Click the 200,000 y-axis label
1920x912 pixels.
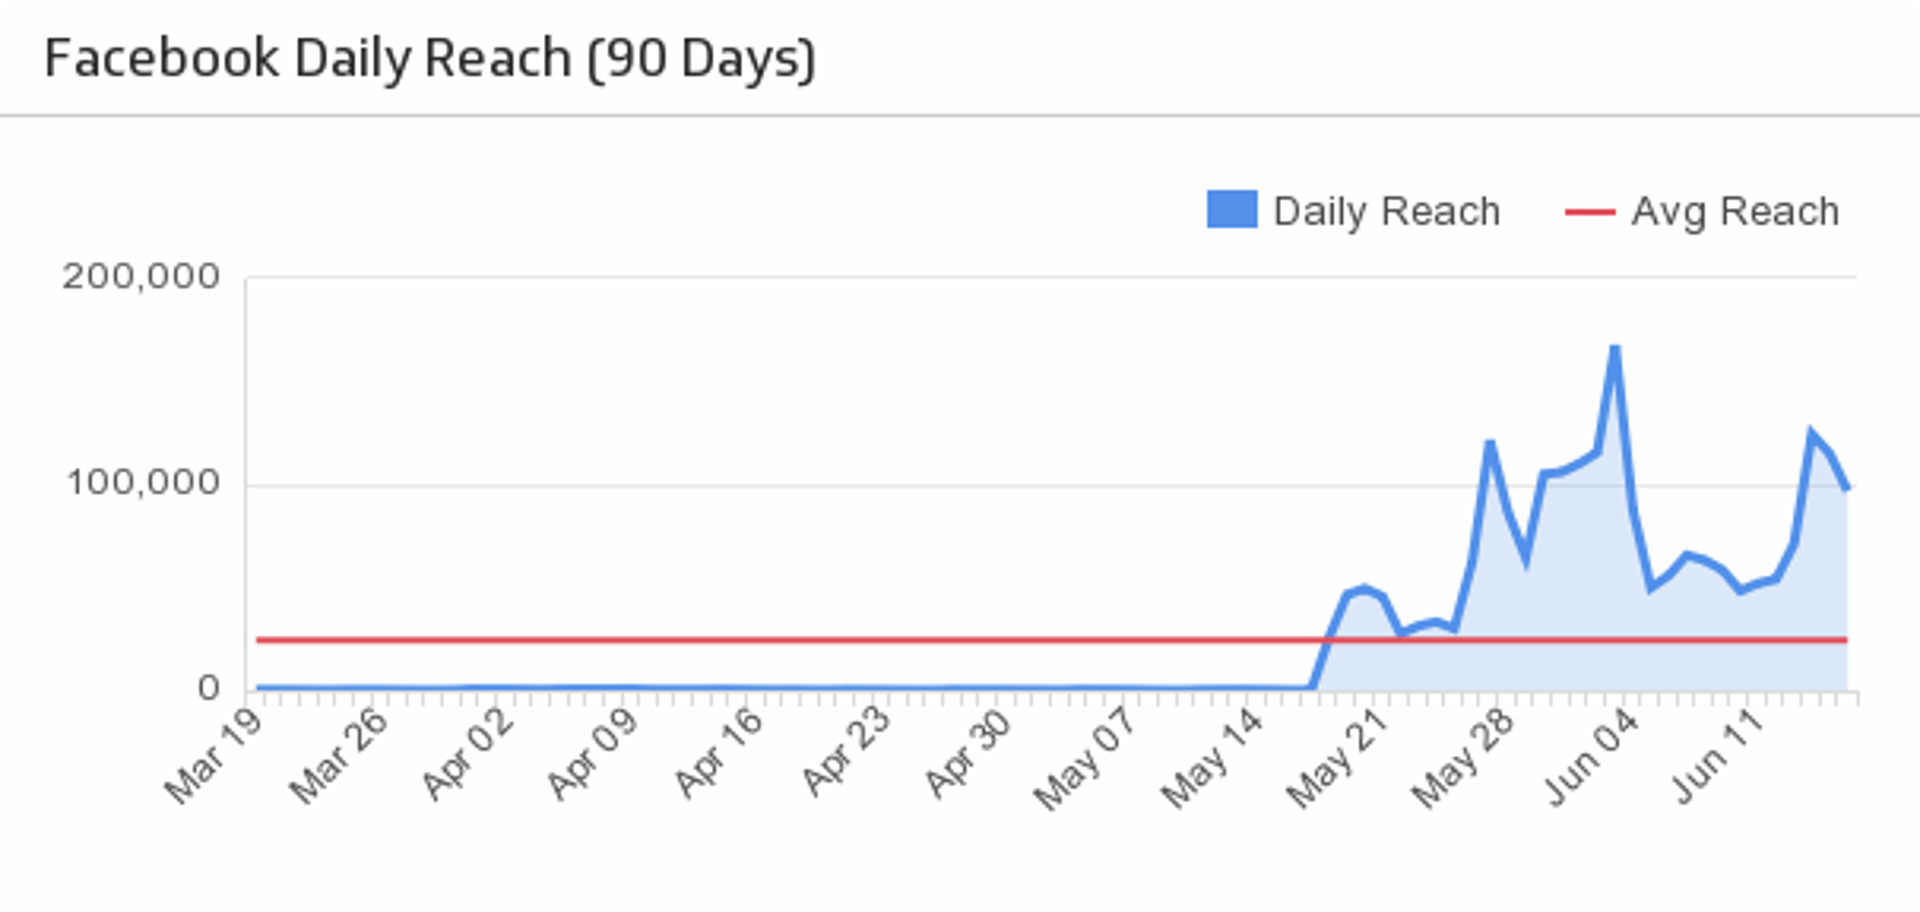(141, 277)
